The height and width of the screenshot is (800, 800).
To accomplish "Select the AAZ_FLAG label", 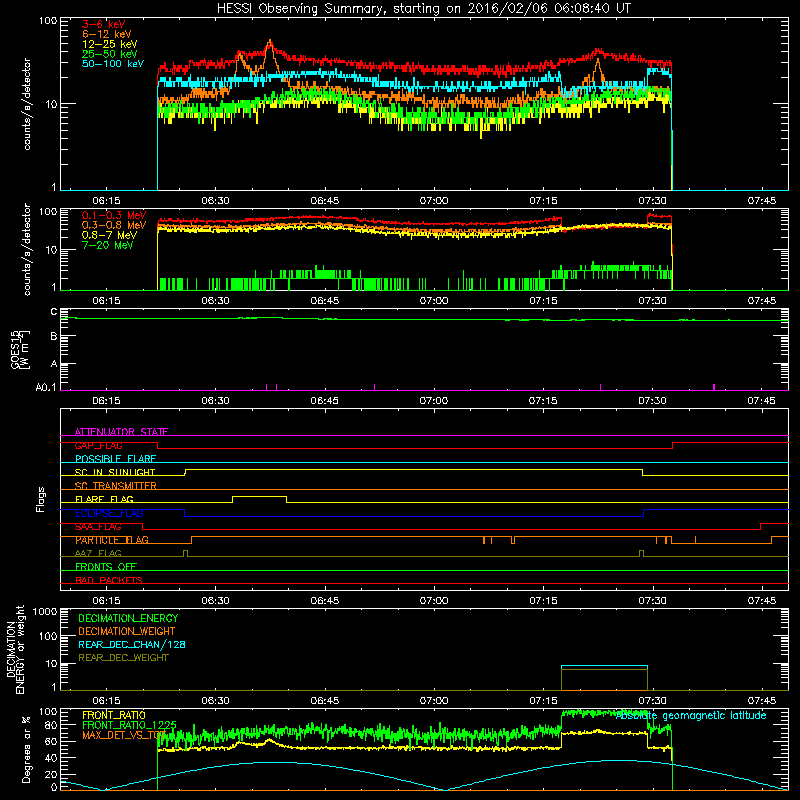I will click(x=98, y=553).
